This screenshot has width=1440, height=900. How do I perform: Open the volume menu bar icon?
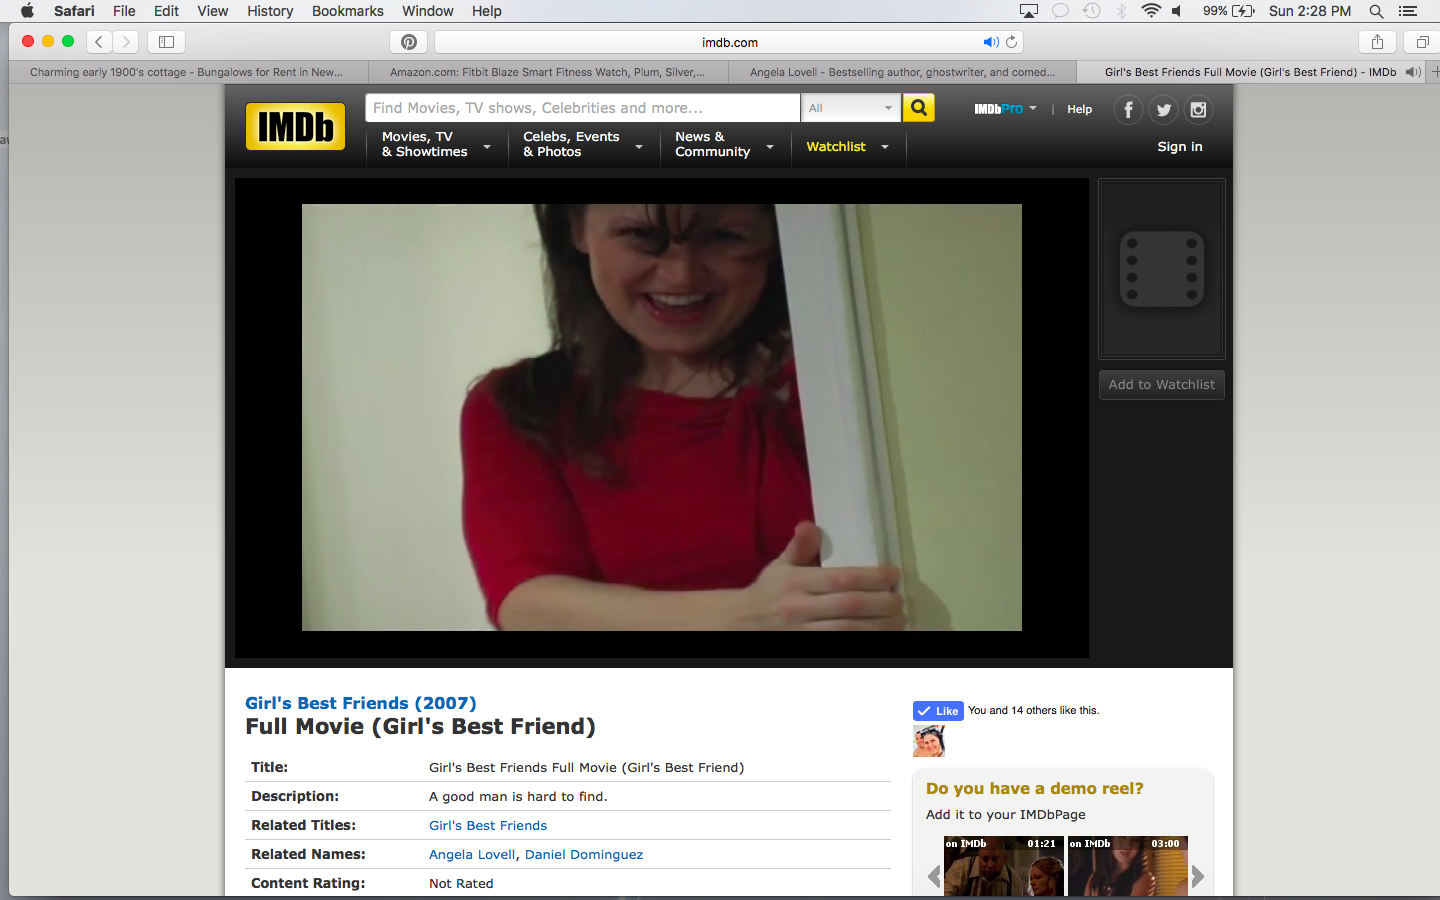(1178, 11)
